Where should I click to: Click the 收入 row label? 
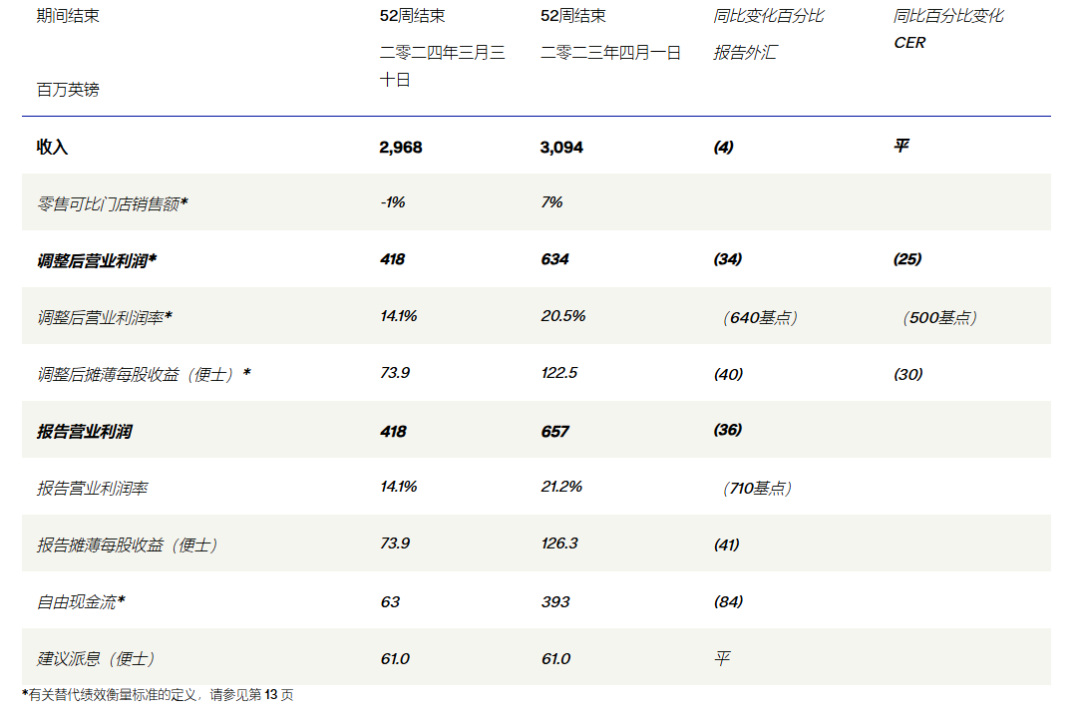[53, 147]
